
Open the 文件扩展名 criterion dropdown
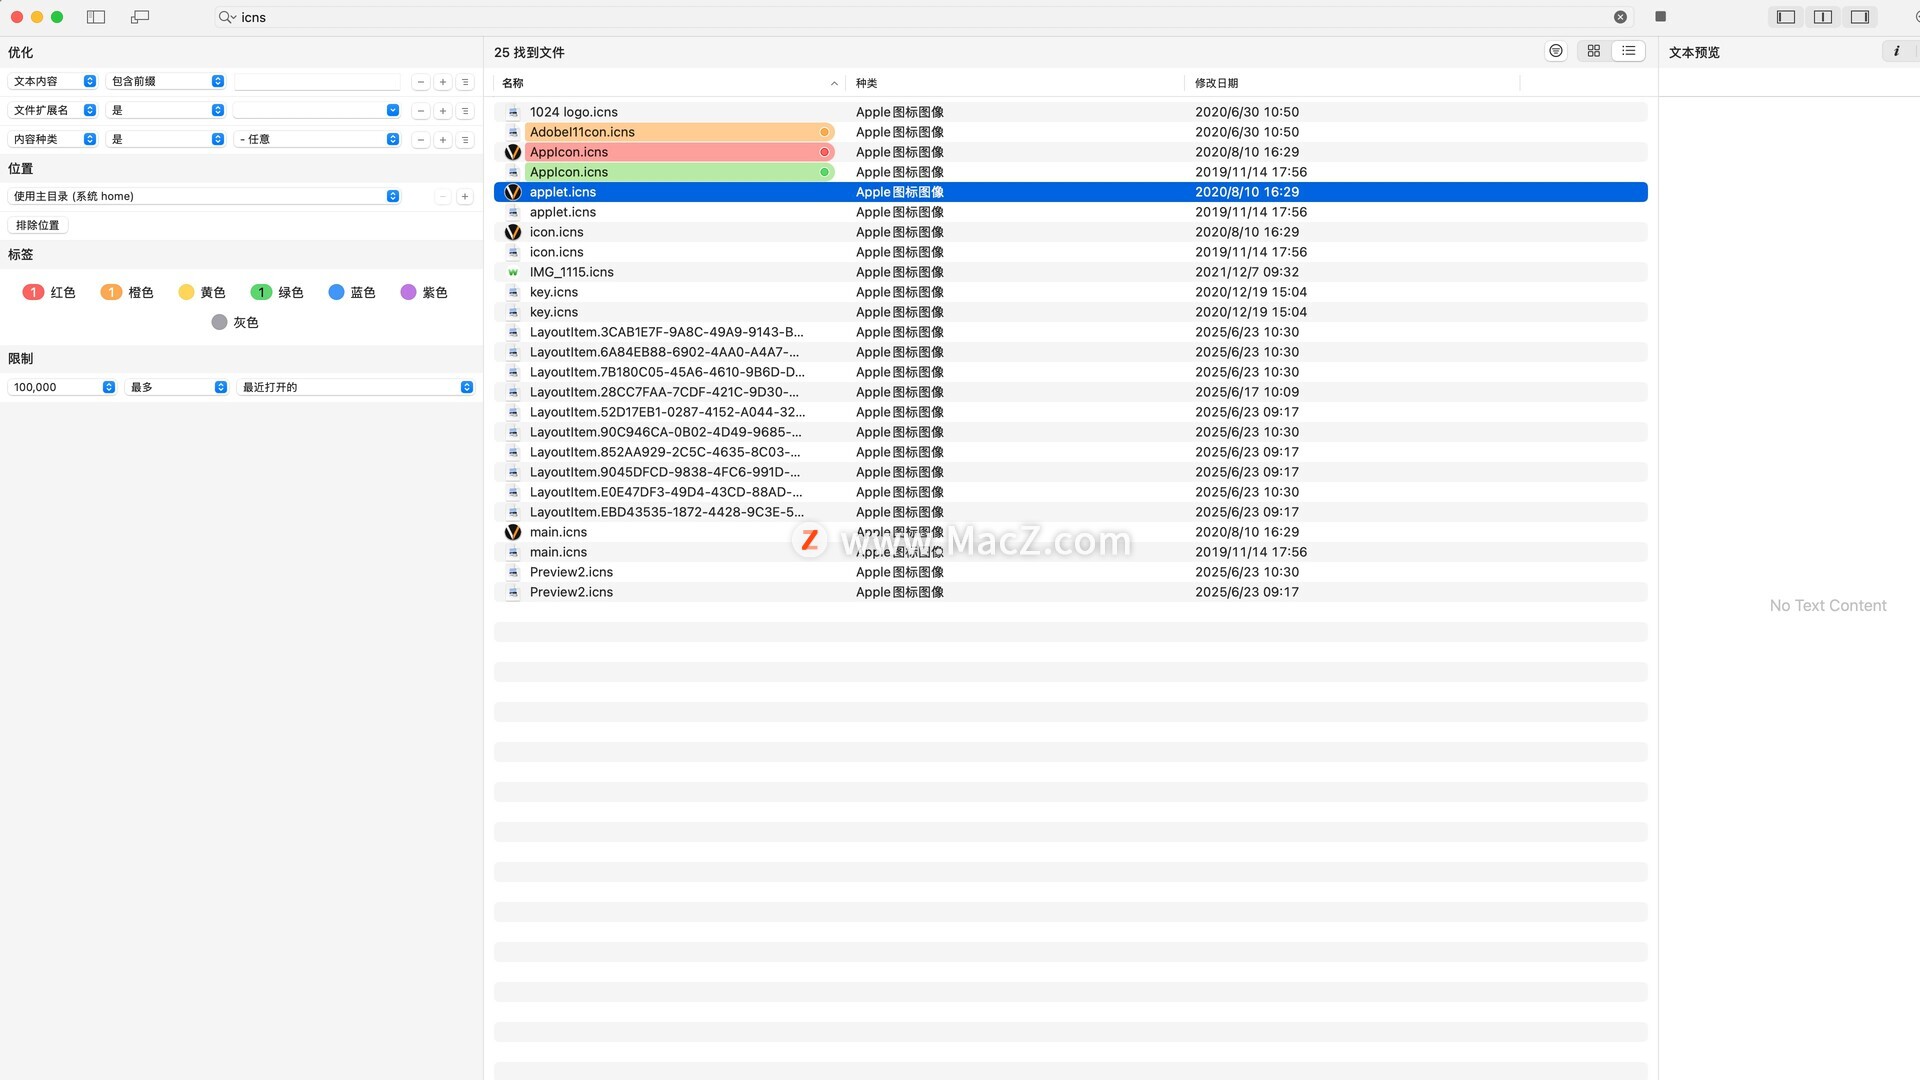53,110
